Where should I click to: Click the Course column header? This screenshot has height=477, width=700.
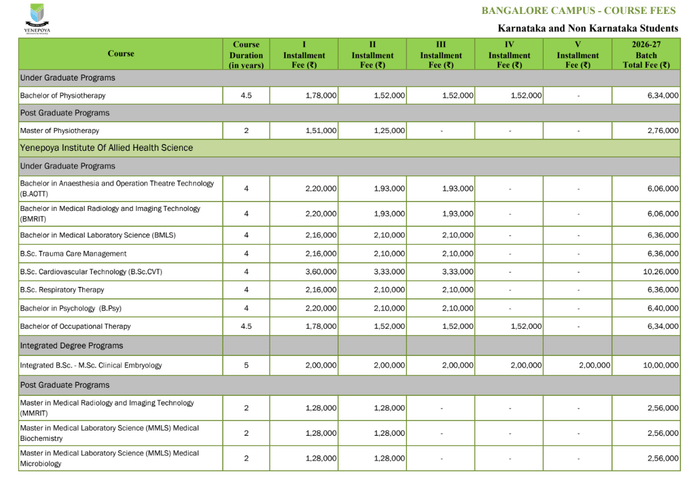point(120,55)
